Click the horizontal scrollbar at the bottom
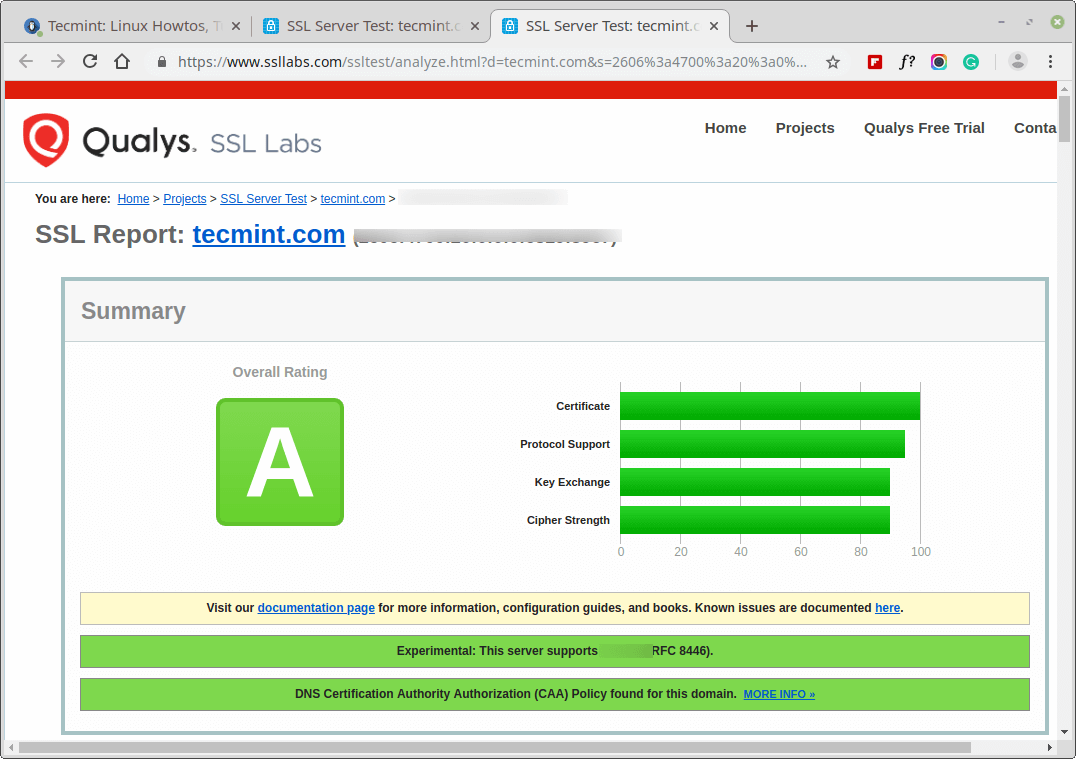 click(x=494, y=747)
